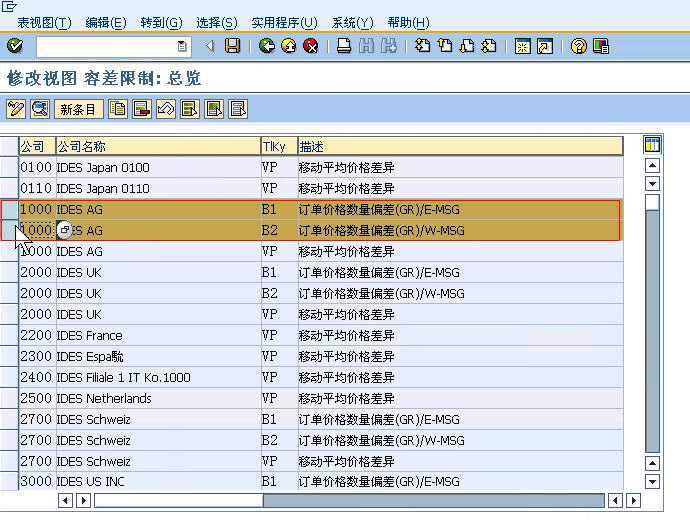The height and width of the screenshot is (525, 690).
Task: Click the Print icon in toolbar
Action: click(344, 46)
